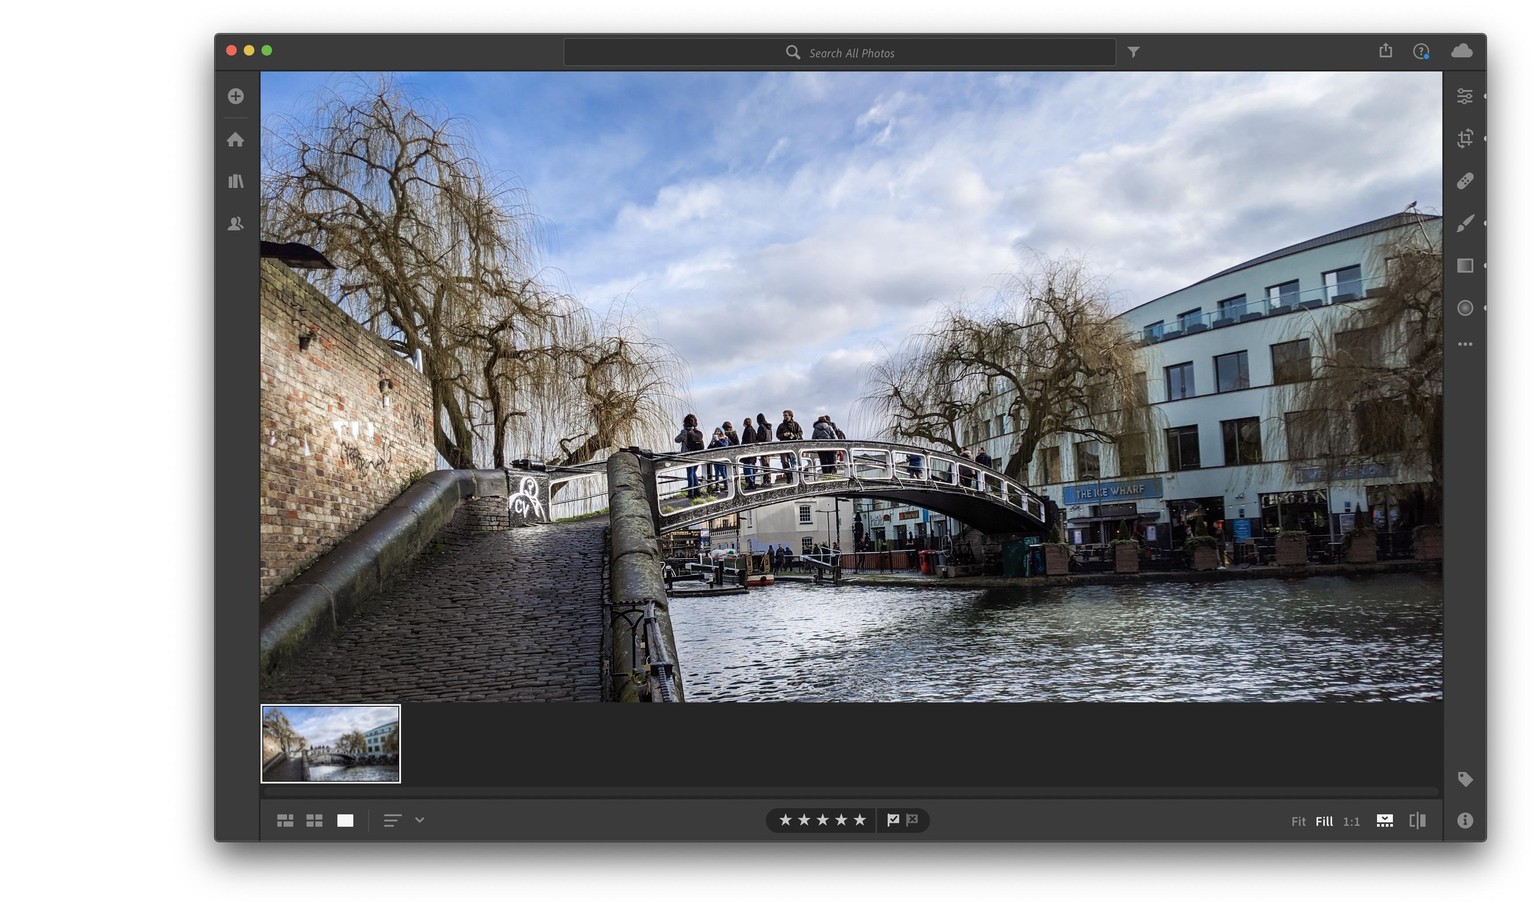Set rating to three stars

coord(822,820)
